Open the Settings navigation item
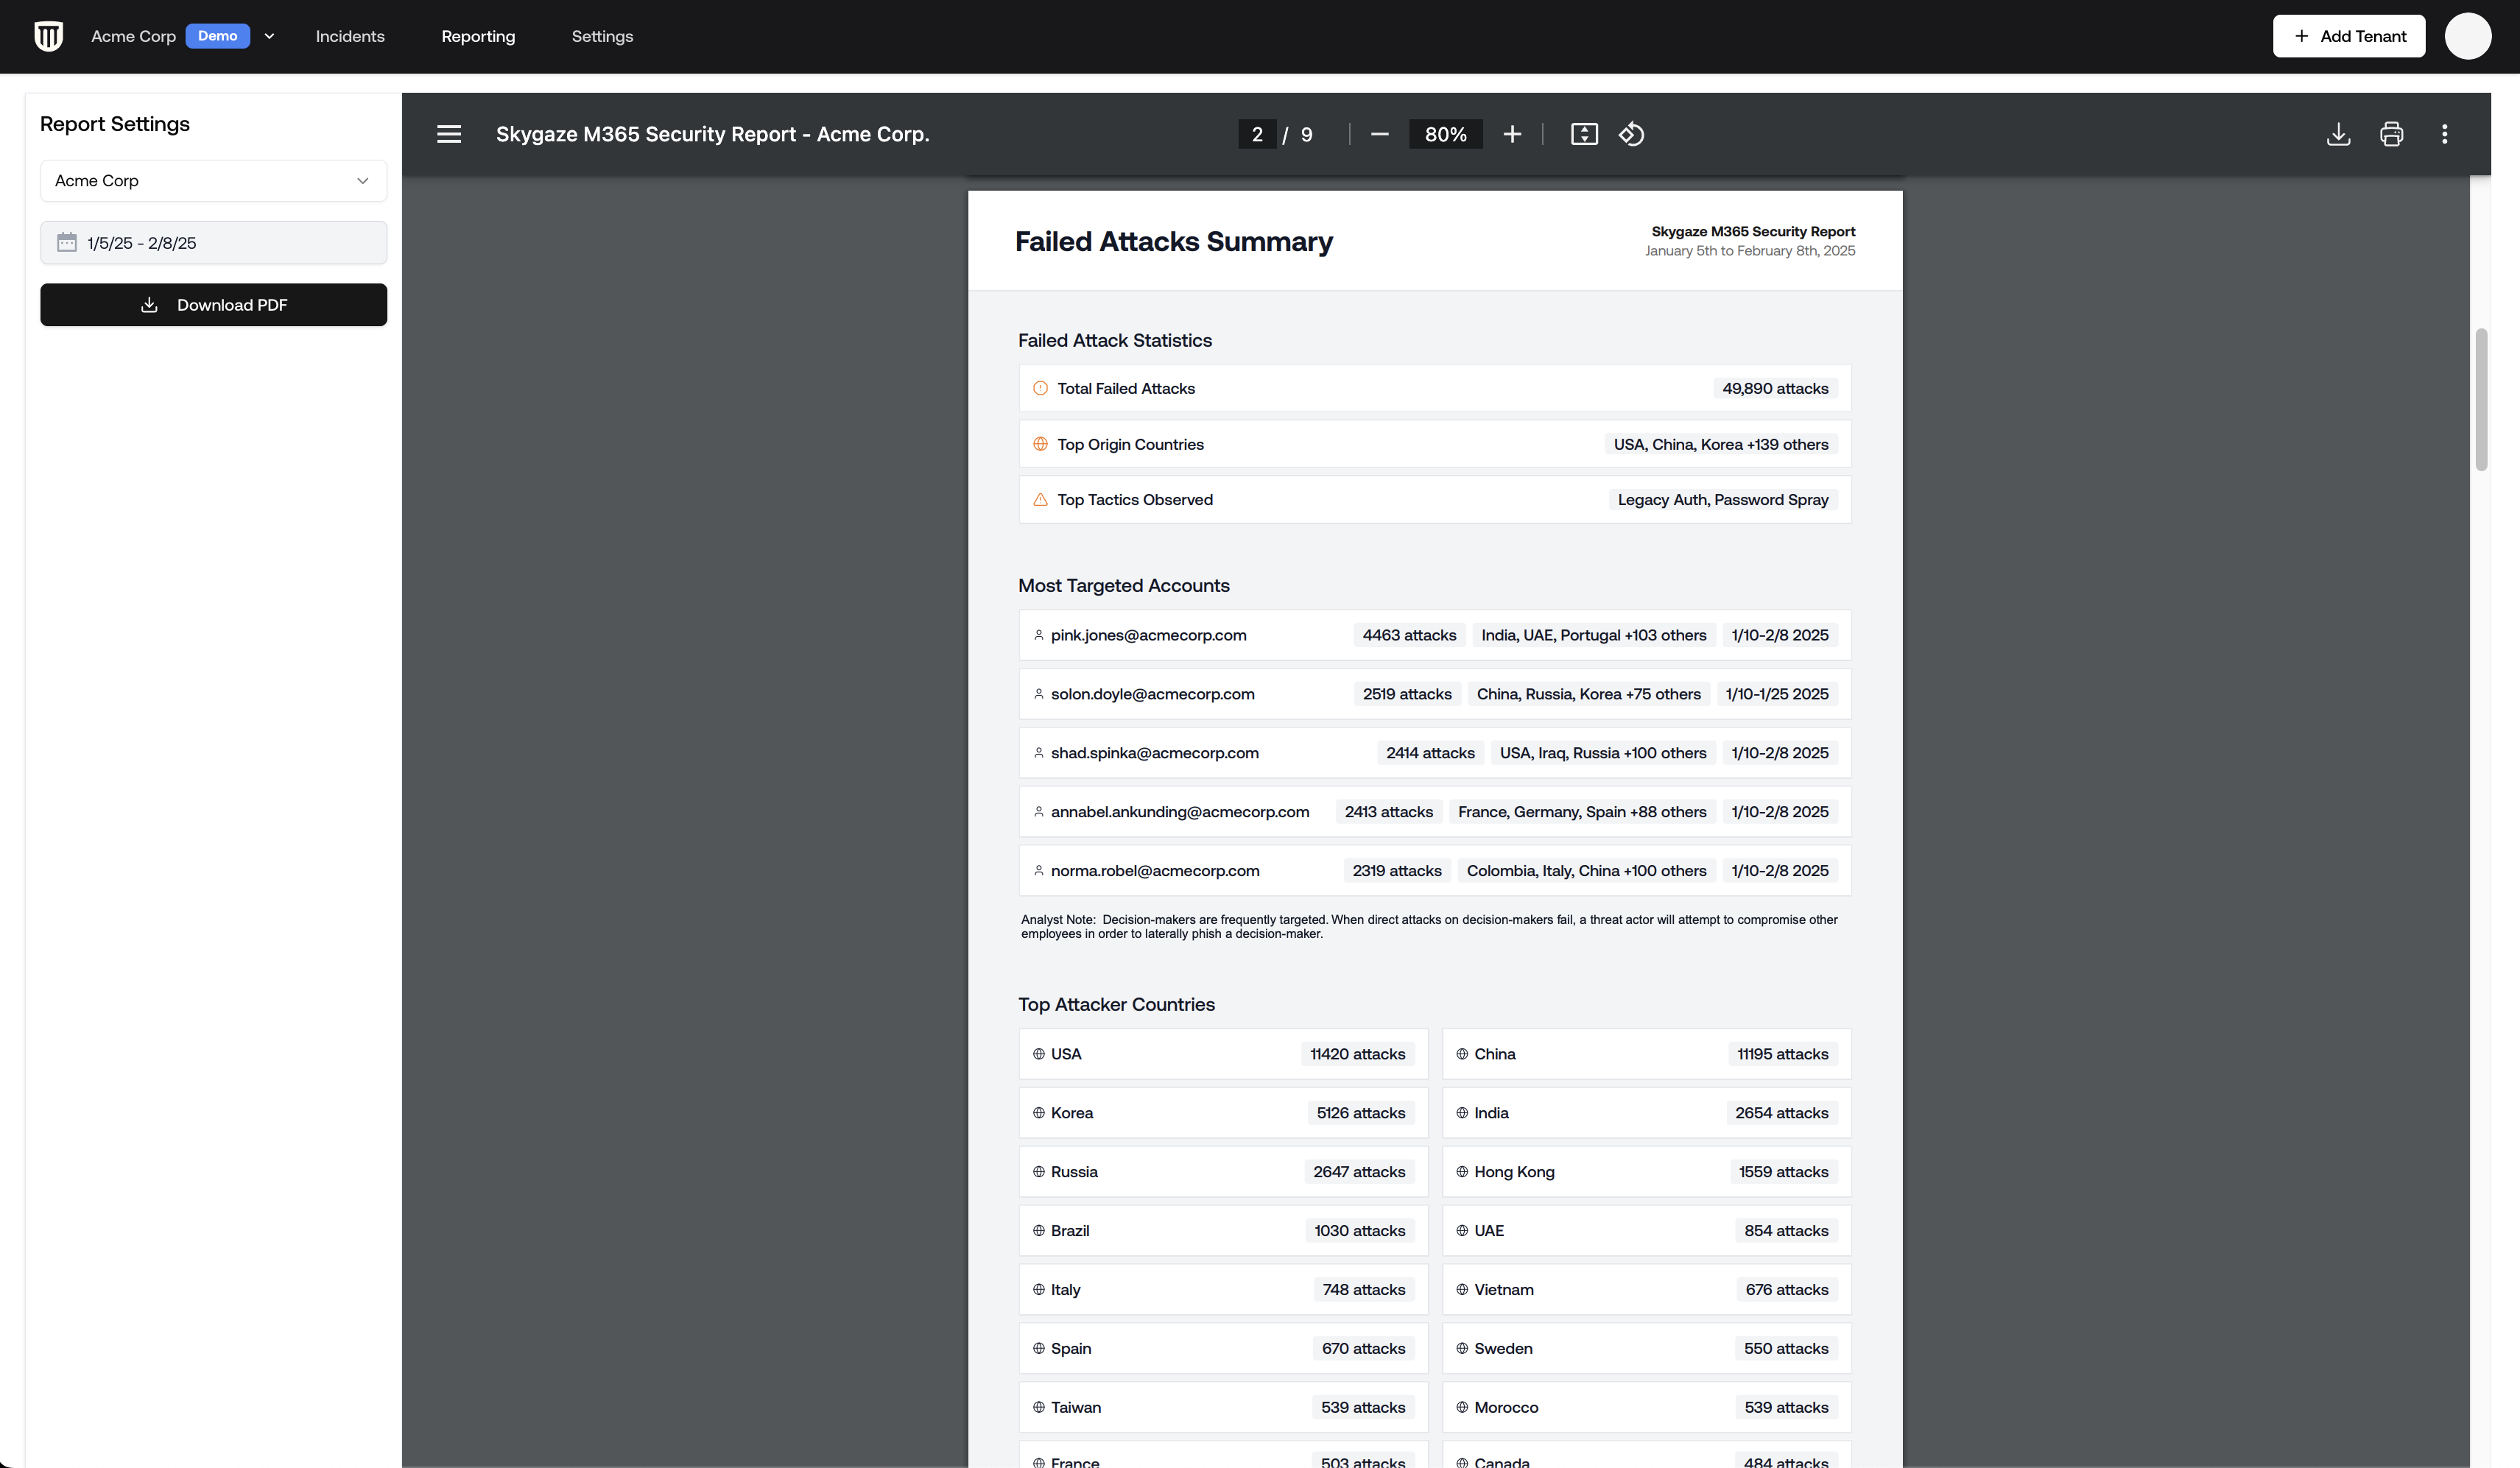The width and height of the screenshot is (2520, 1468). pos(602,36)
